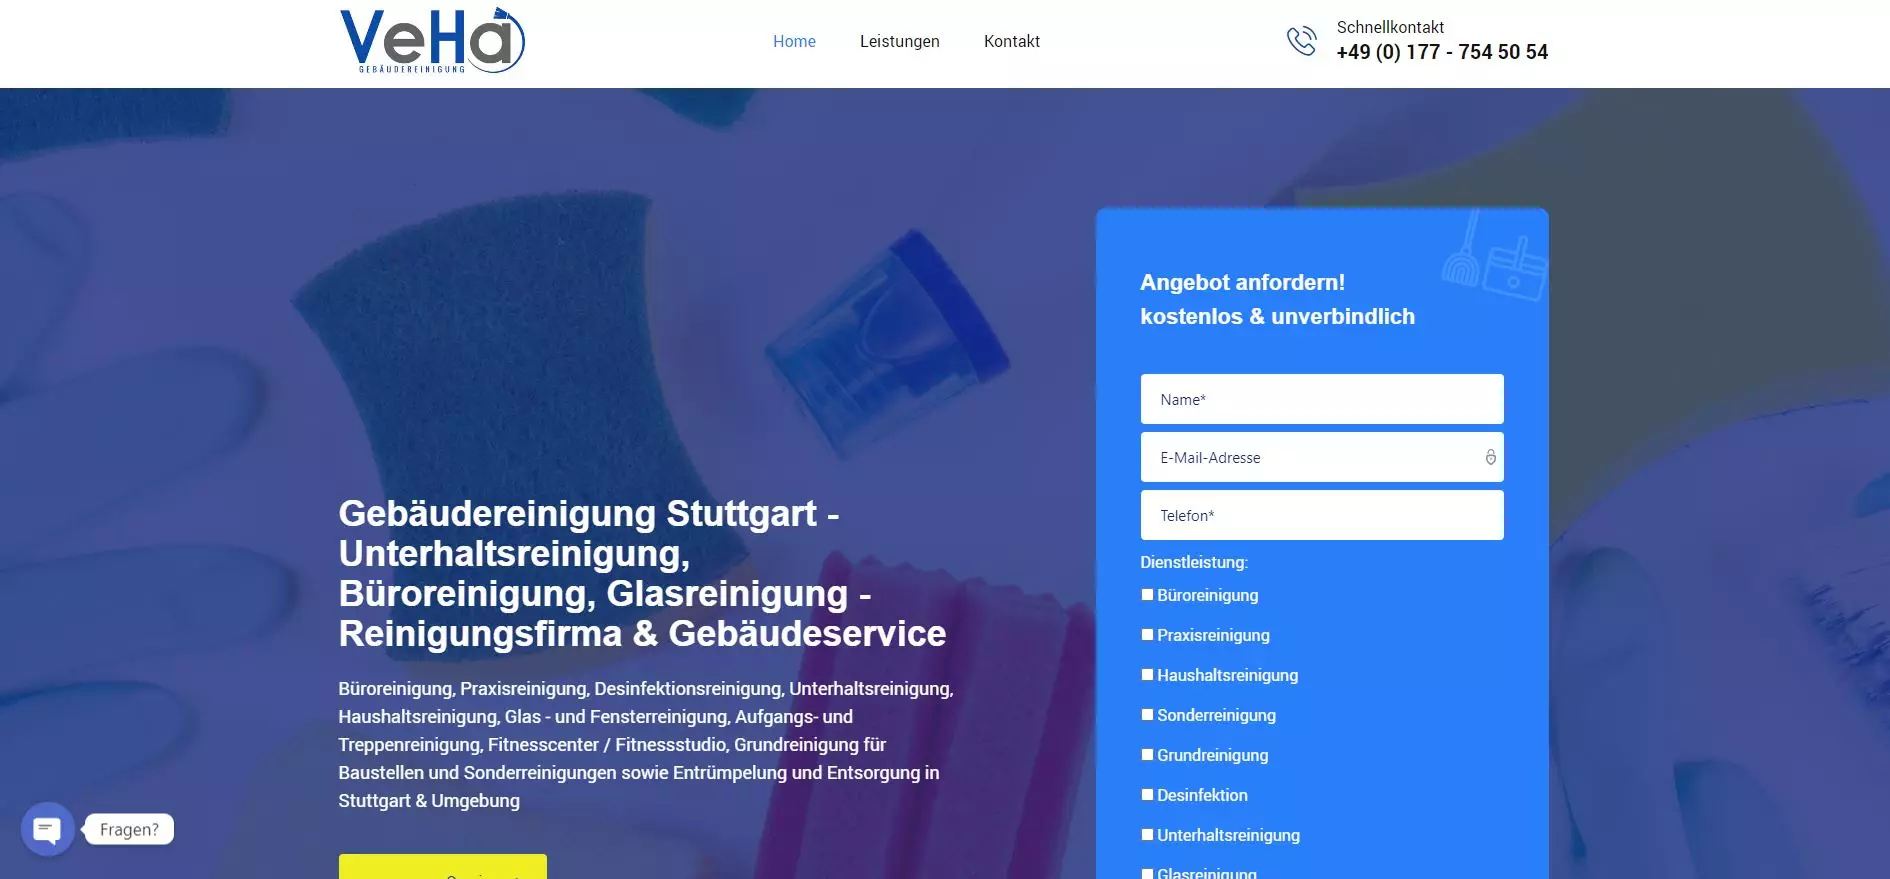Toggle the Grundreinigung checkbox

point(1147,755)
